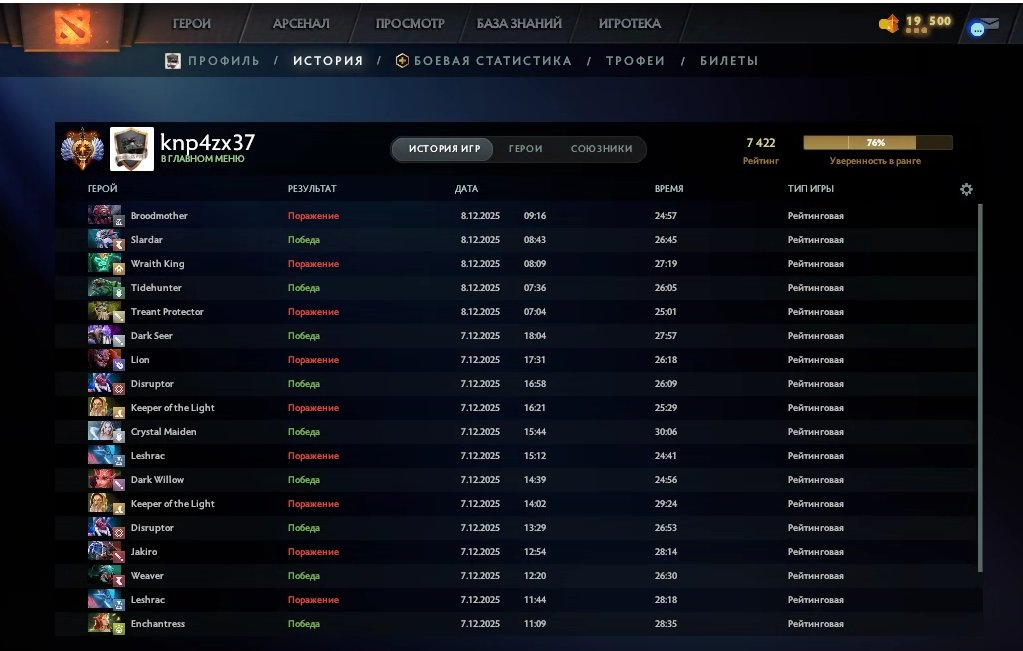This screenshot has height=651, width=1023.
Task: Switch to the ГЕРОИ toggle
Action: pos(525,149)
